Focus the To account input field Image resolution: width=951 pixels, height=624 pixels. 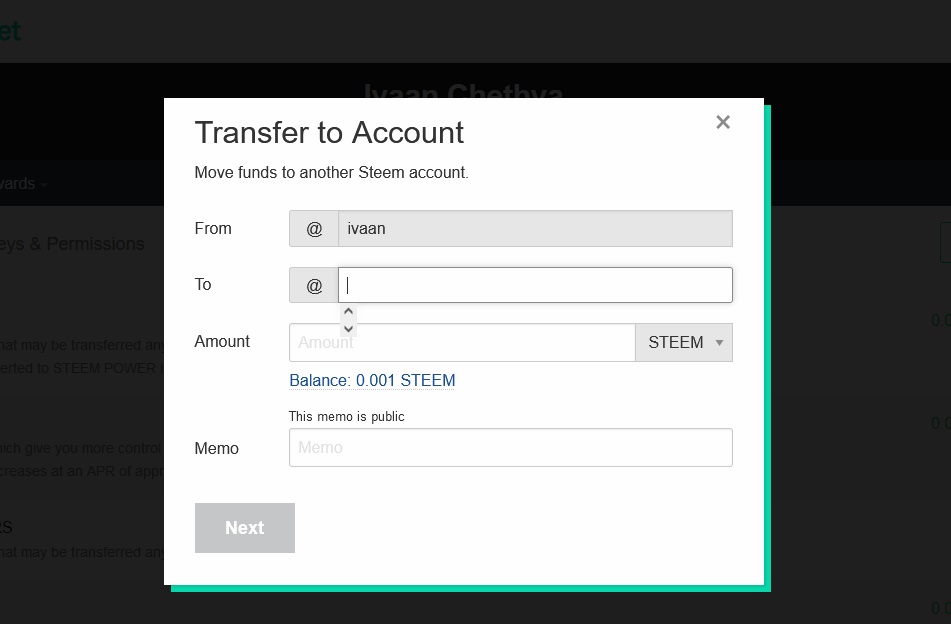click(x=535, y=285)
